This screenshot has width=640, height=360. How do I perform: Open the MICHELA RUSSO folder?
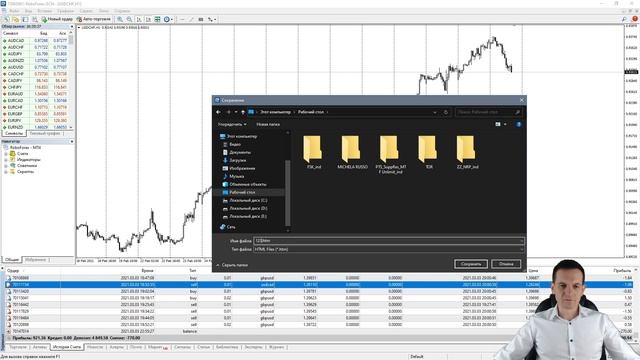[x=352, y=152]
